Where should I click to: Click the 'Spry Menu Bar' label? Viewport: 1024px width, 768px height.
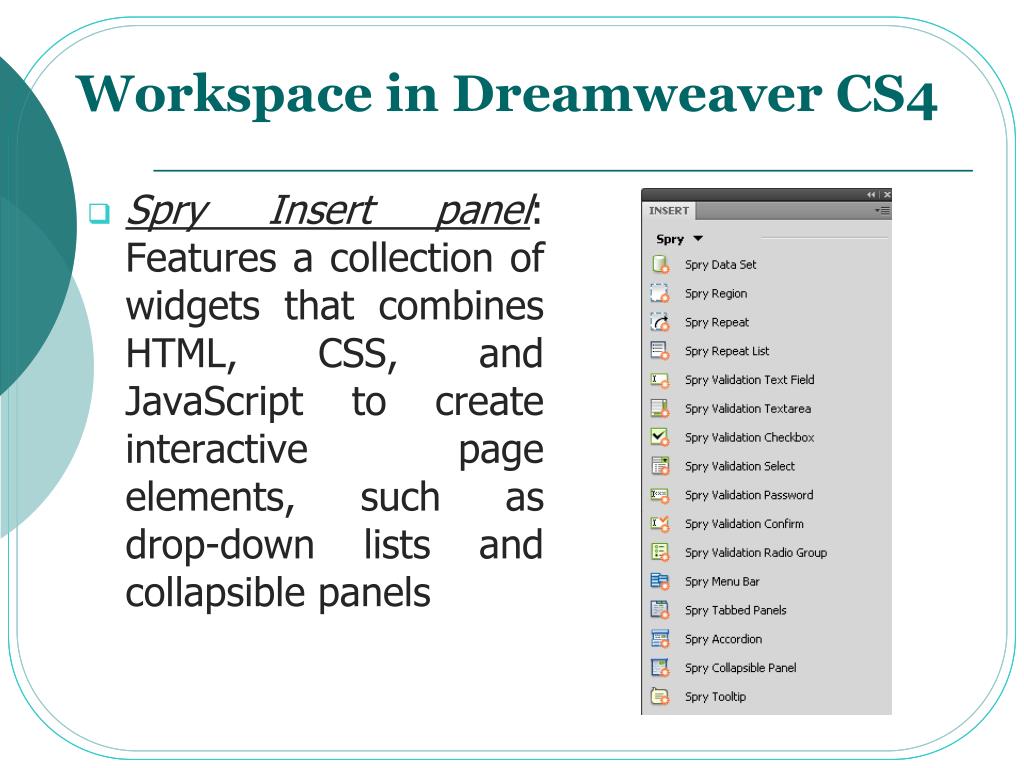pyautogui.click(x=722, y=581)
